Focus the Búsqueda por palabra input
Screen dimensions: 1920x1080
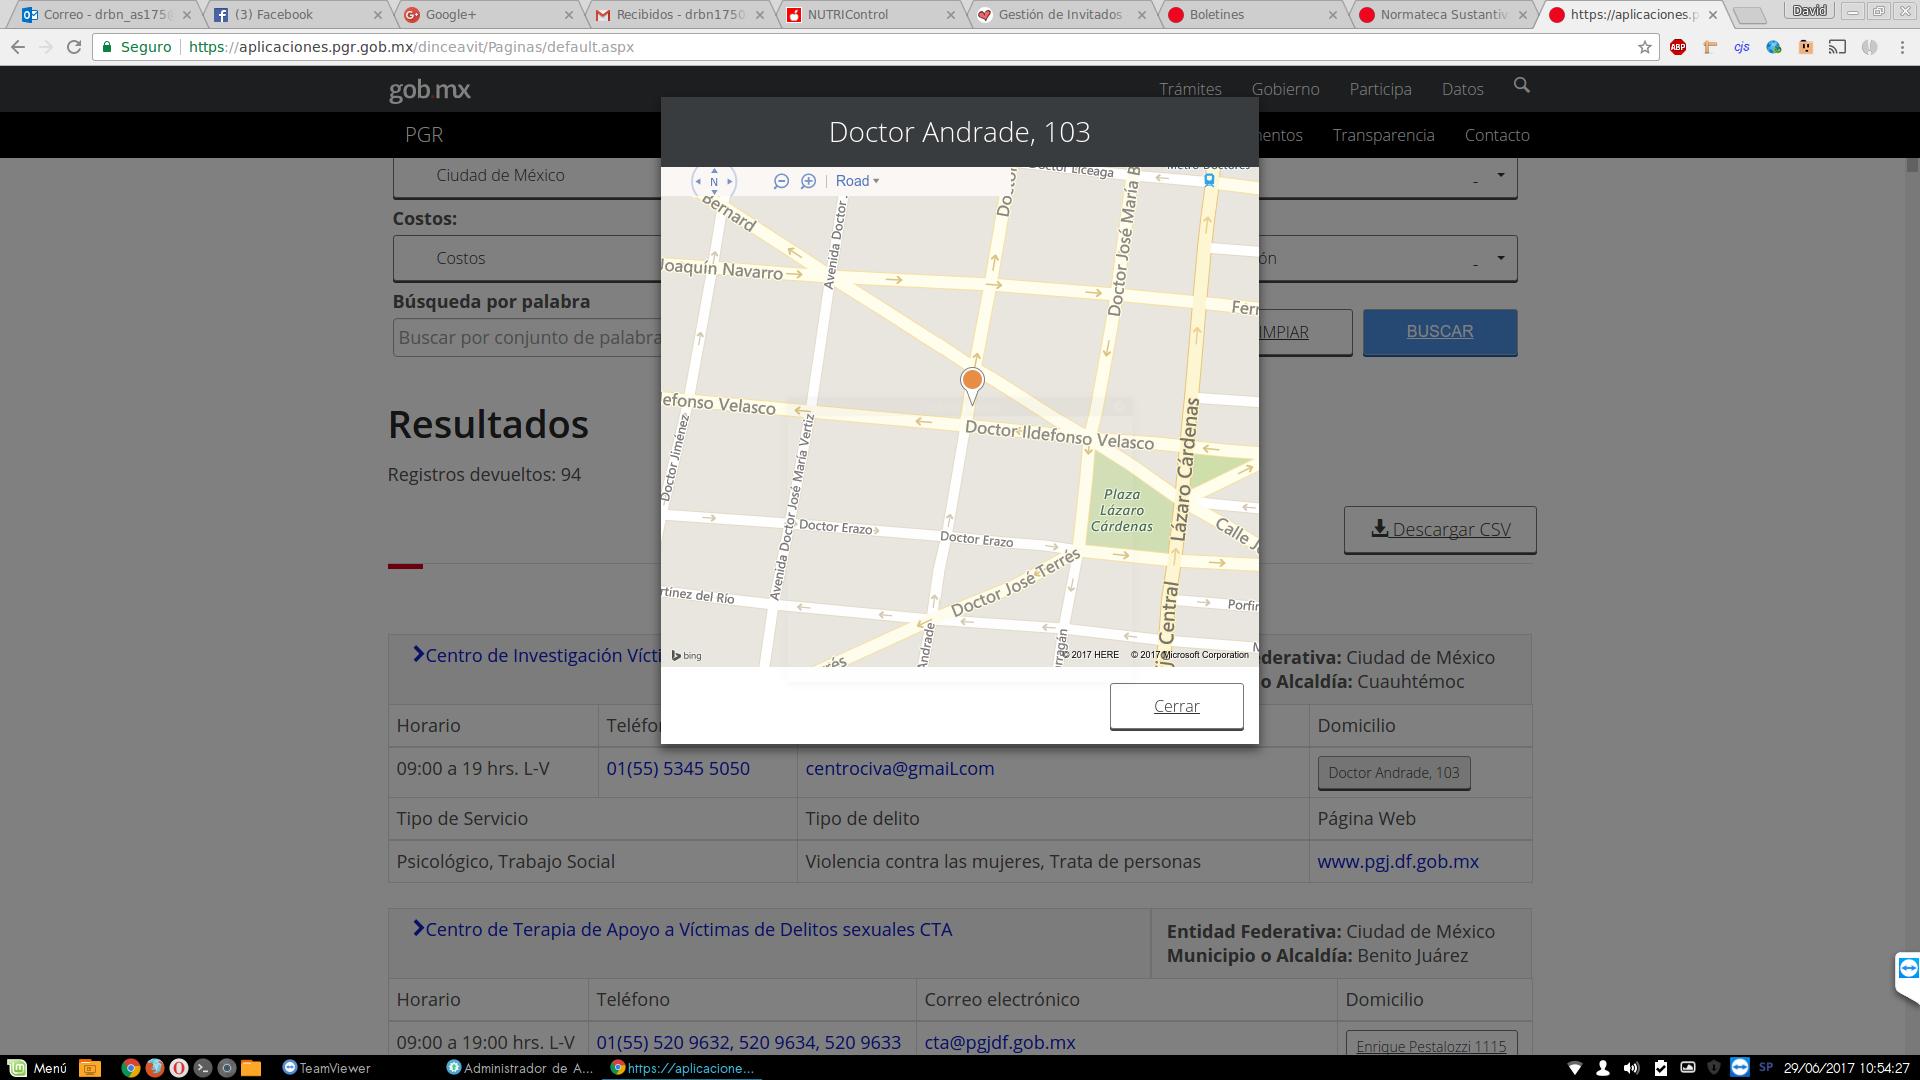pos(527,337)
